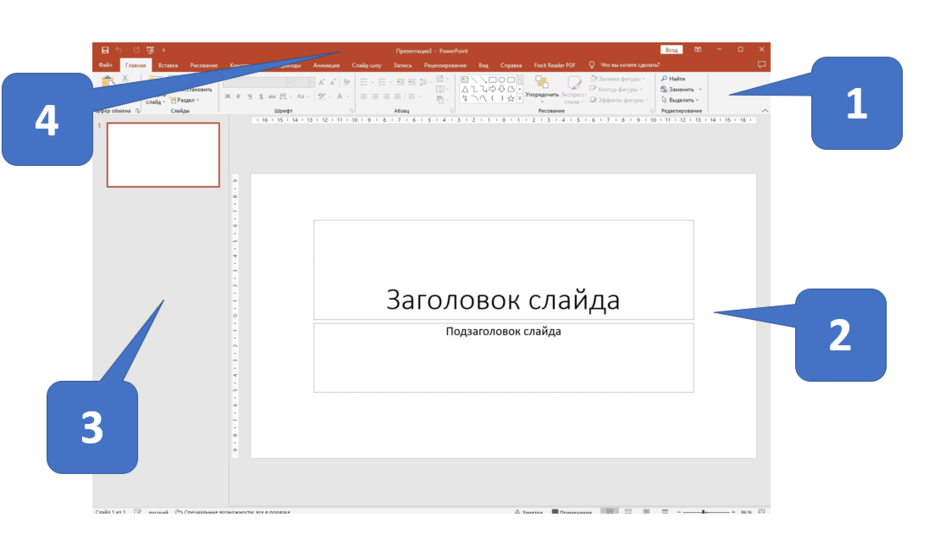Image resolution: width=940 pixels, height=556 pixels.
Task: Toggle bold Ж formatting
Action: click(x=227, y=97)
